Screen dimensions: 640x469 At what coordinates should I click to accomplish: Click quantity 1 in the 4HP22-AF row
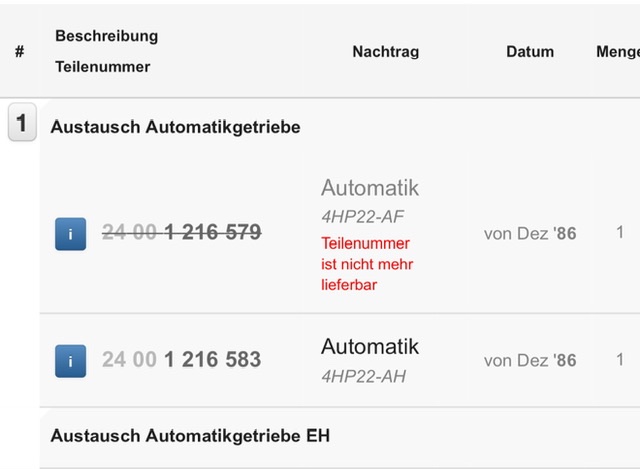[620, 233]
